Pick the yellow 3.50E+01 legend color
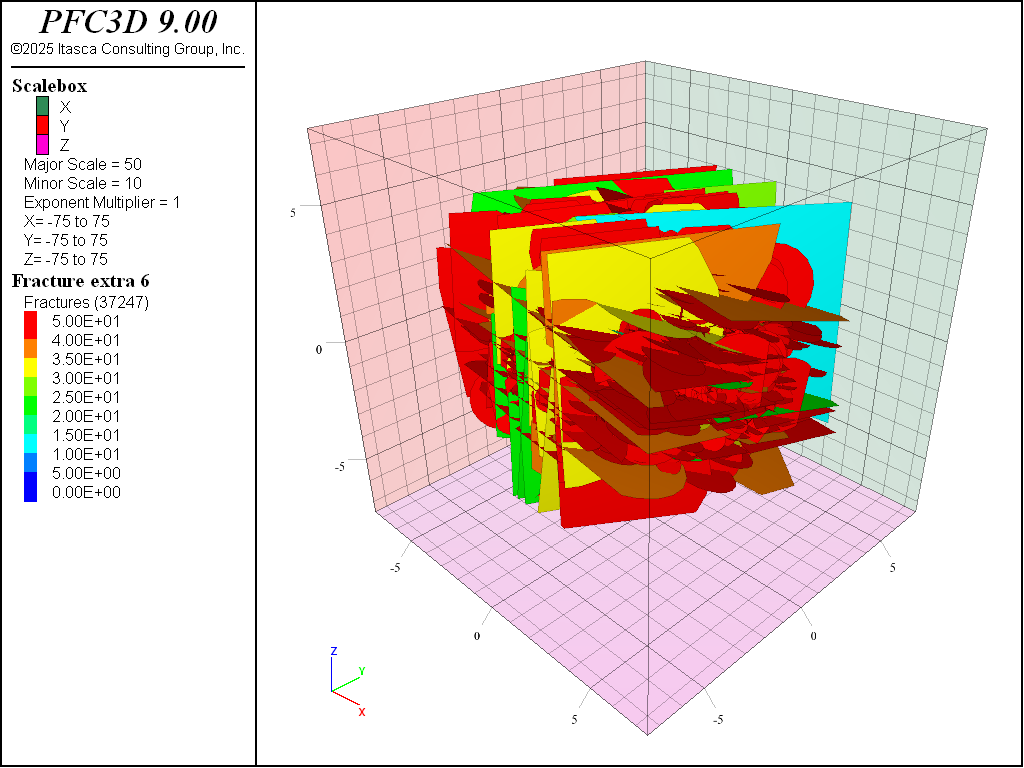Screen dimensions: 1024x768 click(30, 359)
